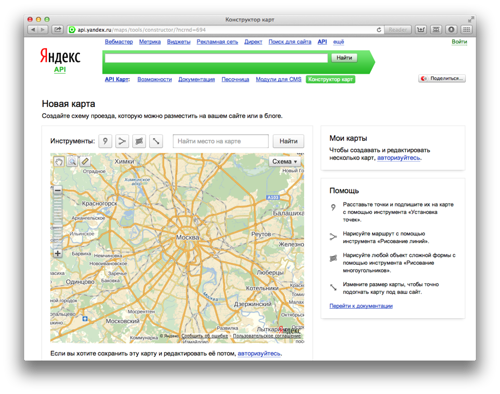Select the place marker tool
Image resolution: width=500 pixels, height=394 pixels.
[x=105, y=141]
